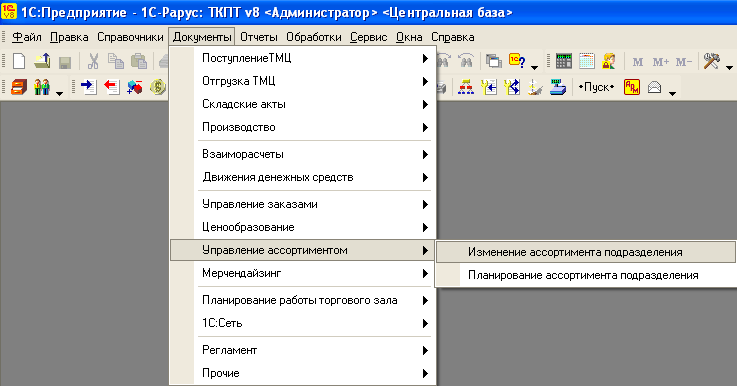Click the paste clipboard icon

139,61
